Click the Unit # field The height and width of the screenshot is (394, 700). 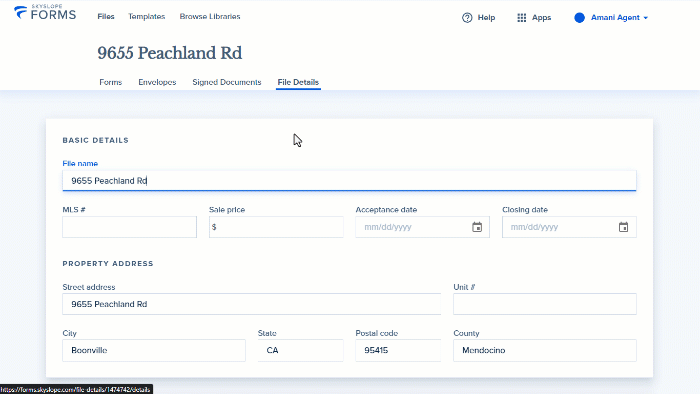545,304
